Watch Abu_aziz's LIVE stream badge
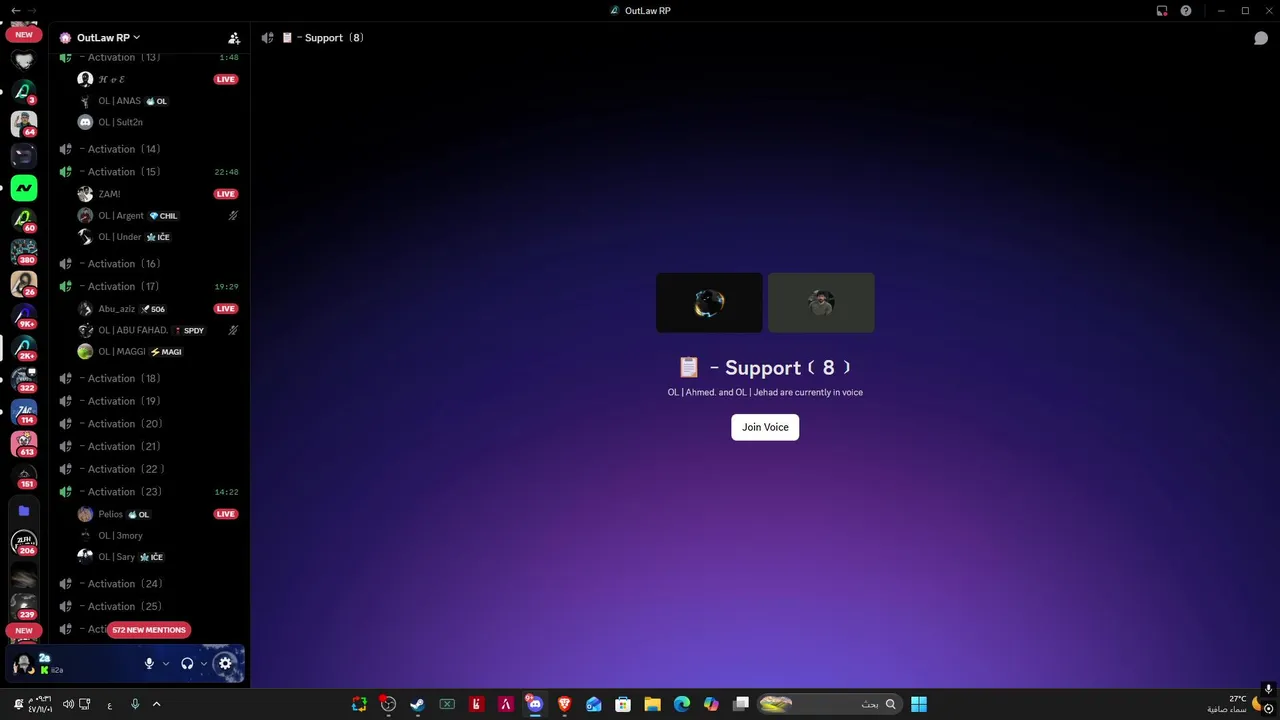Viewport: 1280px width, 720px height. pyautogui.click(x=226, y=309)
